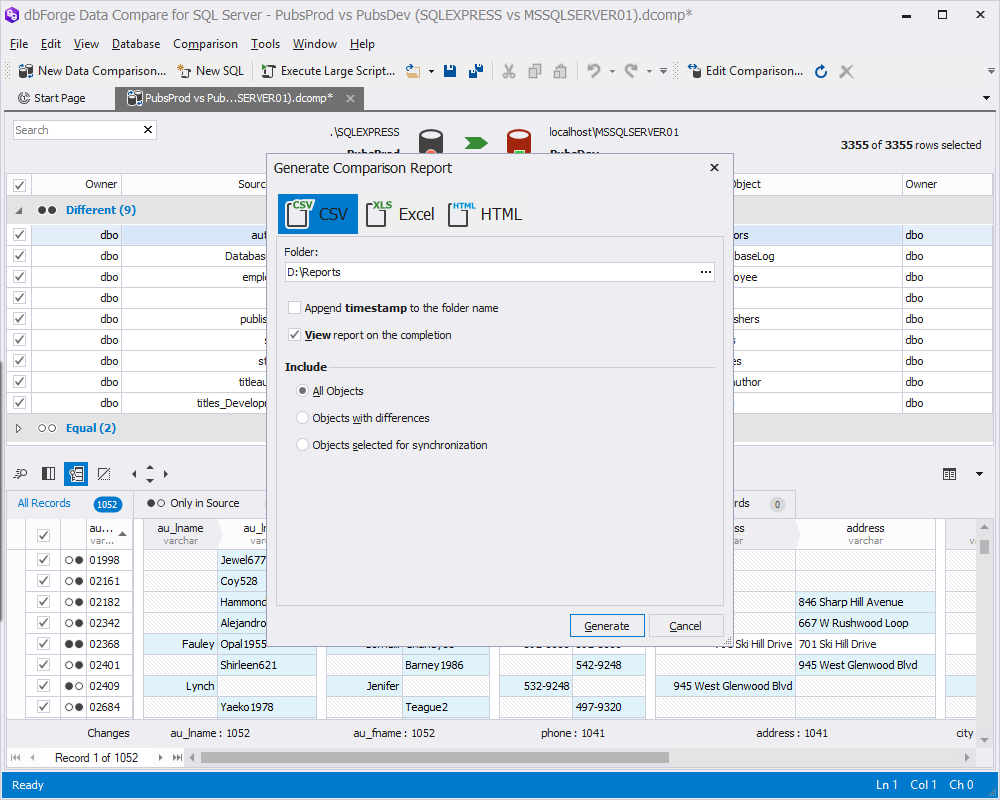Click the Undo arrow icon

(594, 71)
